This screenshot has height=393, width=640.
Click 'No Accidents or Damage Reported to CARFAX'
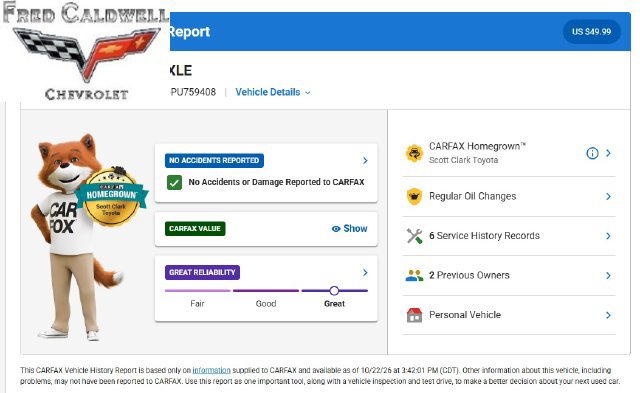click(276, 182)
